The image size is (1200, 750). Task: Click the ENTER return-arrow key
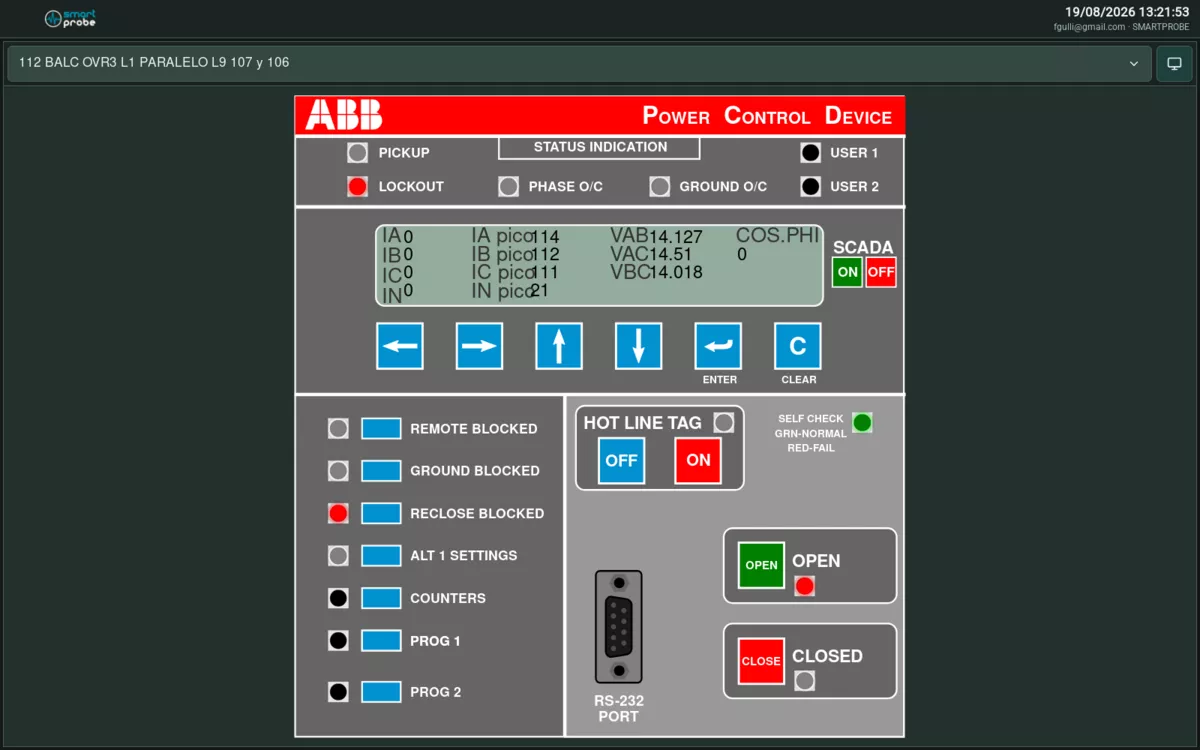pyautogui.click(x=718, y=346)
